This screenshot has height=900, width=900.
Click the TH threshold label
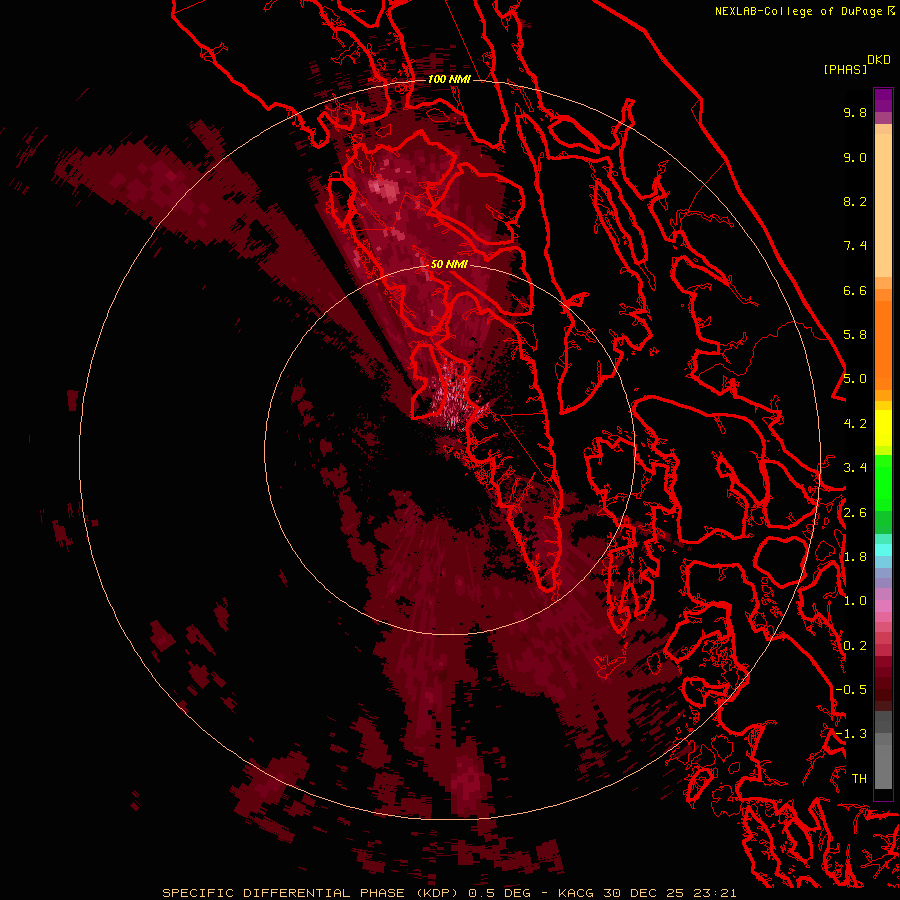[859, 779]
